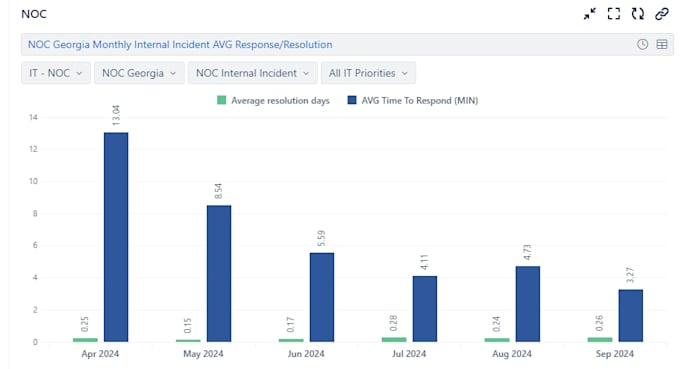Click the Apr 2024 green bar 0.25

pos(85,340)
